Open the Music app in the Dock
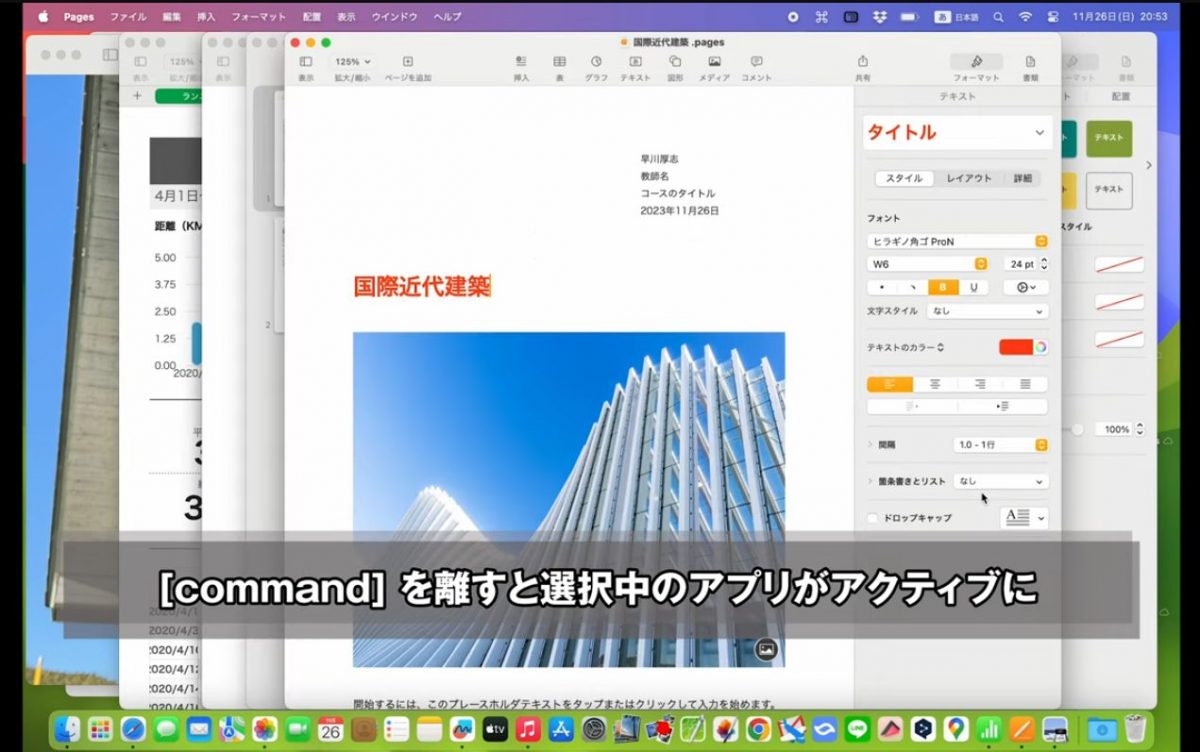Image resolution: width=1200 pixels, height=752 pixels. point(529,729)
